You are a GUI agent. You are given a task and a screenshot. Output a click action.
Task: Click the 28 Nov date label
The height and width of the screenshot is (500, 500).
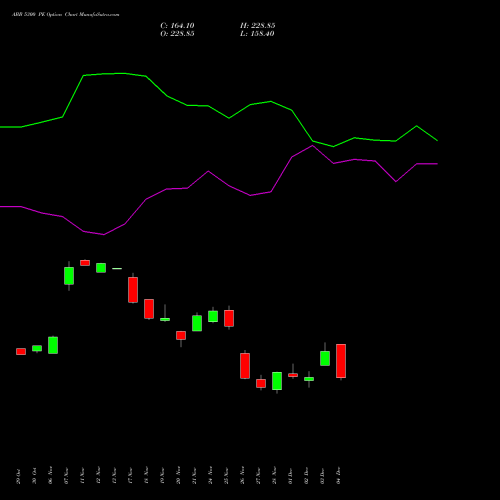pos(274,475)
